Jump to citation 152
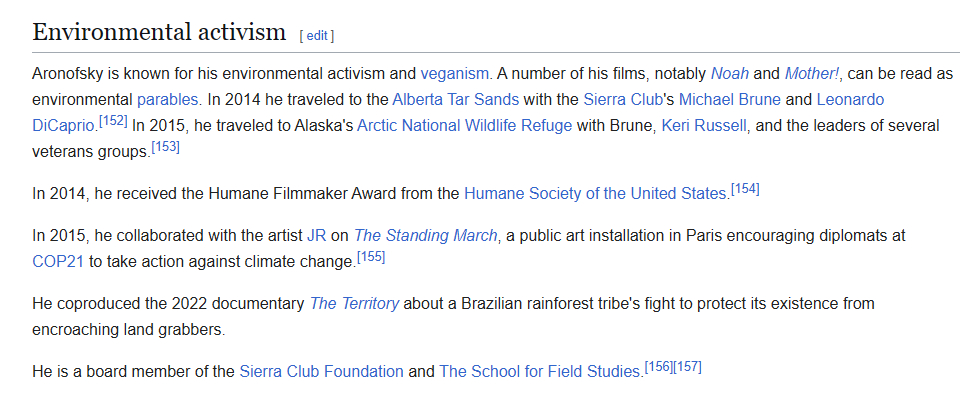 (x=112, y=123)
